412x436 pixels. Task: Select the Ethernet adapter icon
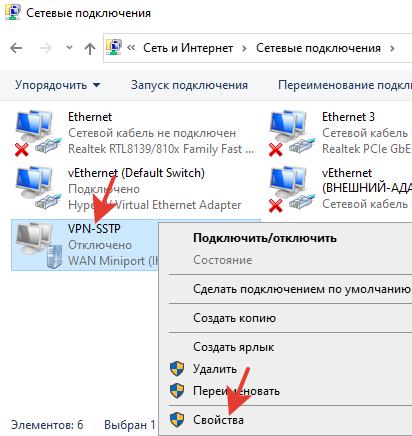point(38,133)
